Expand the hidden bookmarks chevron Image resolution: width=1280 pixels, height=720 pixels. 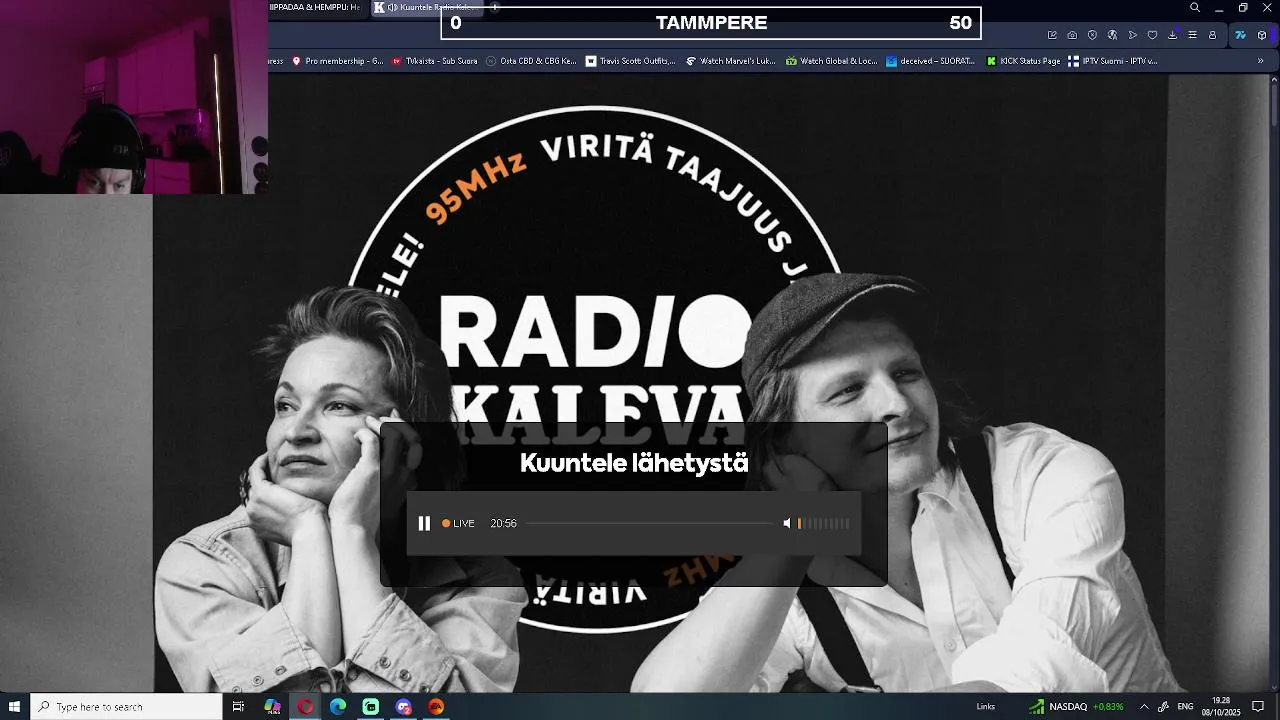click(x=1260, y=61)
